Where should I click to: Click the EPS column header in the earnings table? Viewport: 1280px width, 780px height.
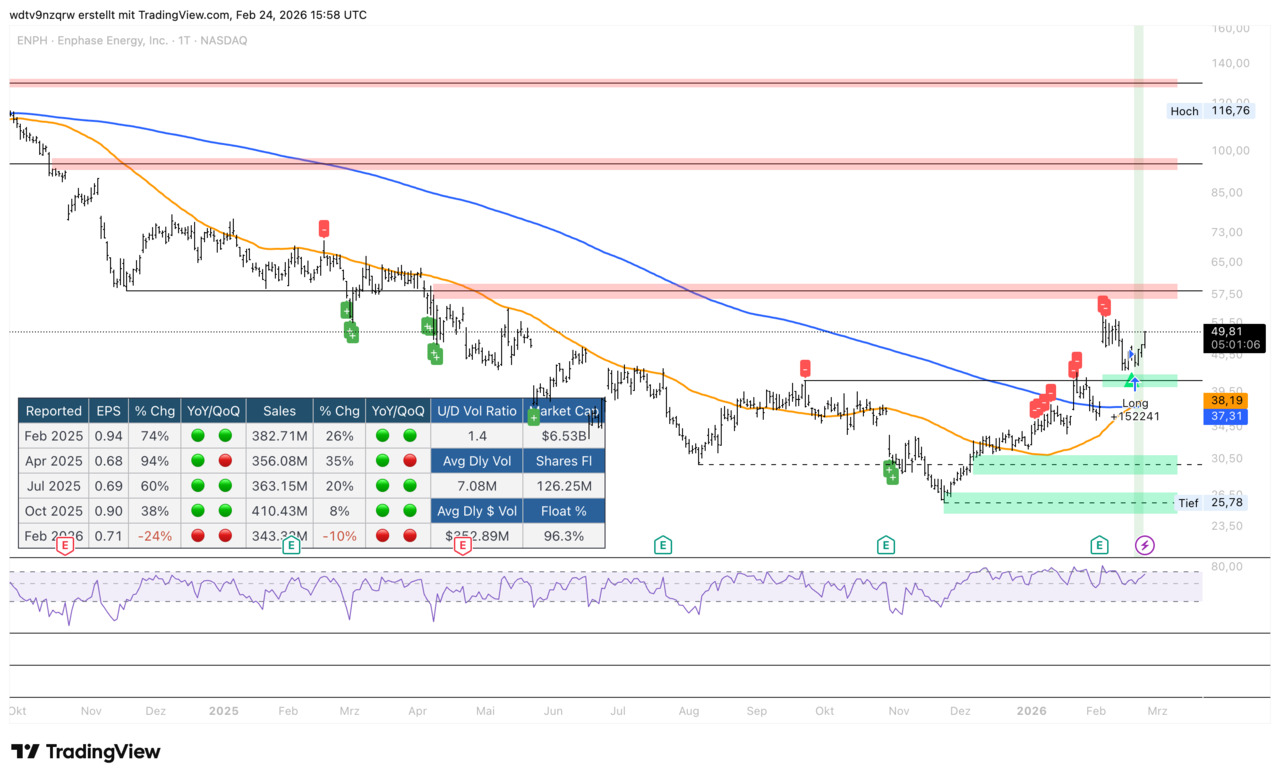109,411
